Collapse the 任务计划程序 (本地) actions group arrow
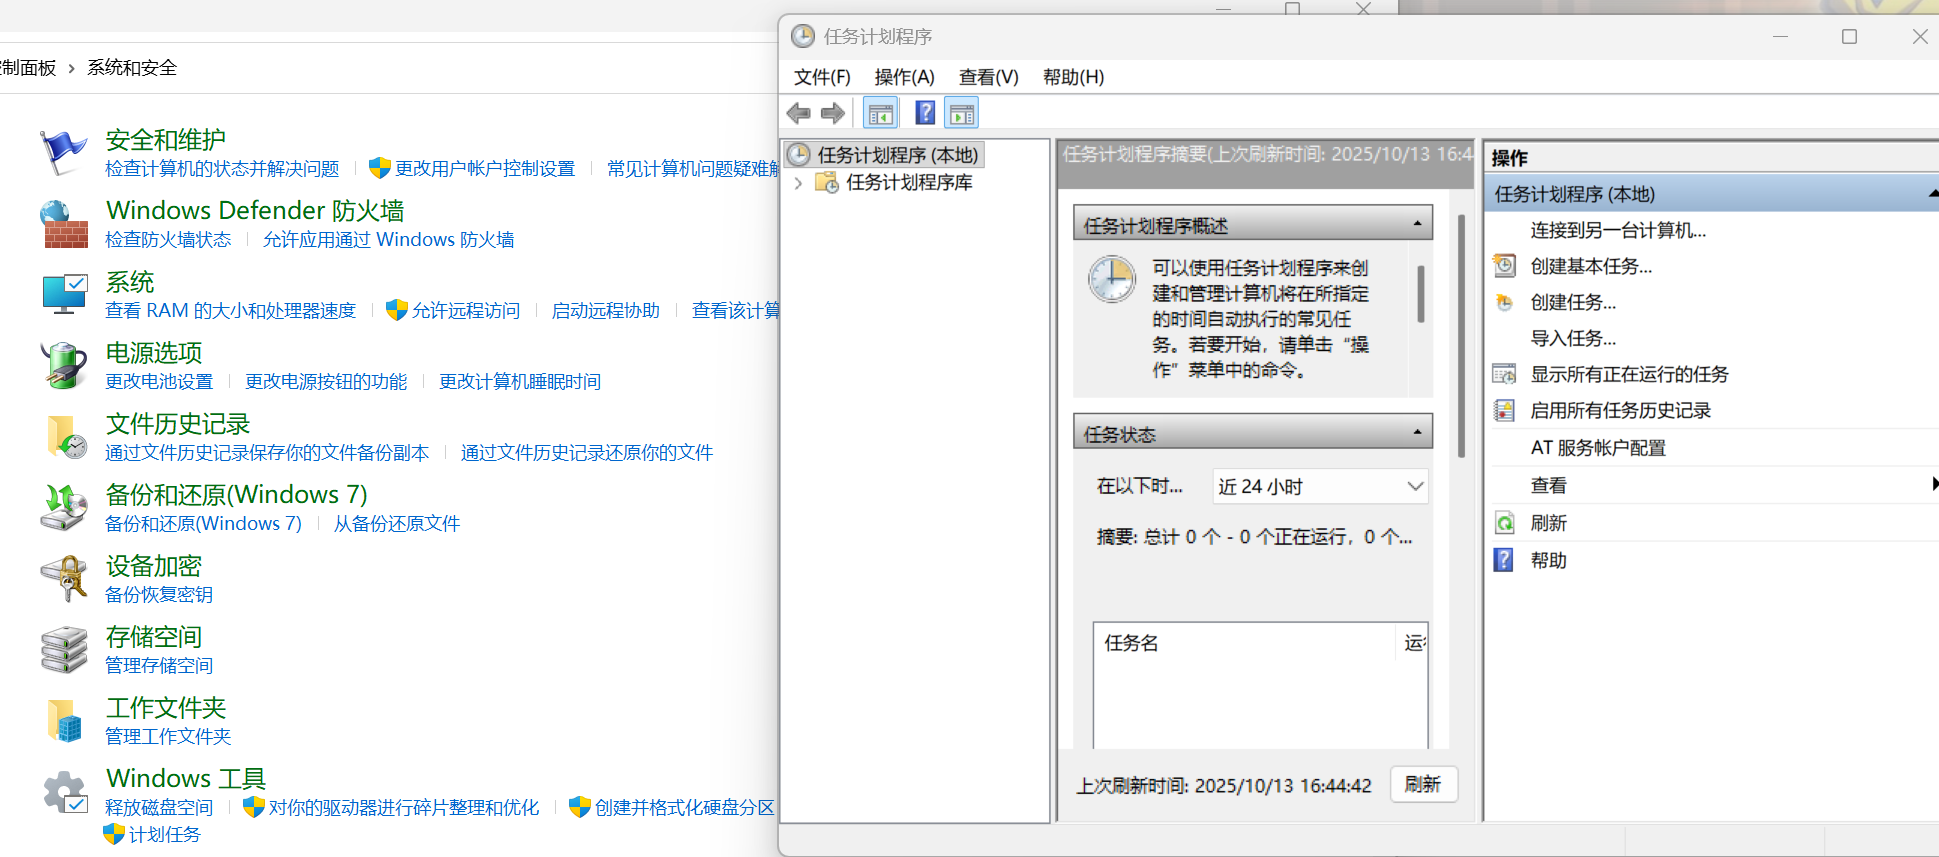 pyautogui.click(x=1933, y=194)
